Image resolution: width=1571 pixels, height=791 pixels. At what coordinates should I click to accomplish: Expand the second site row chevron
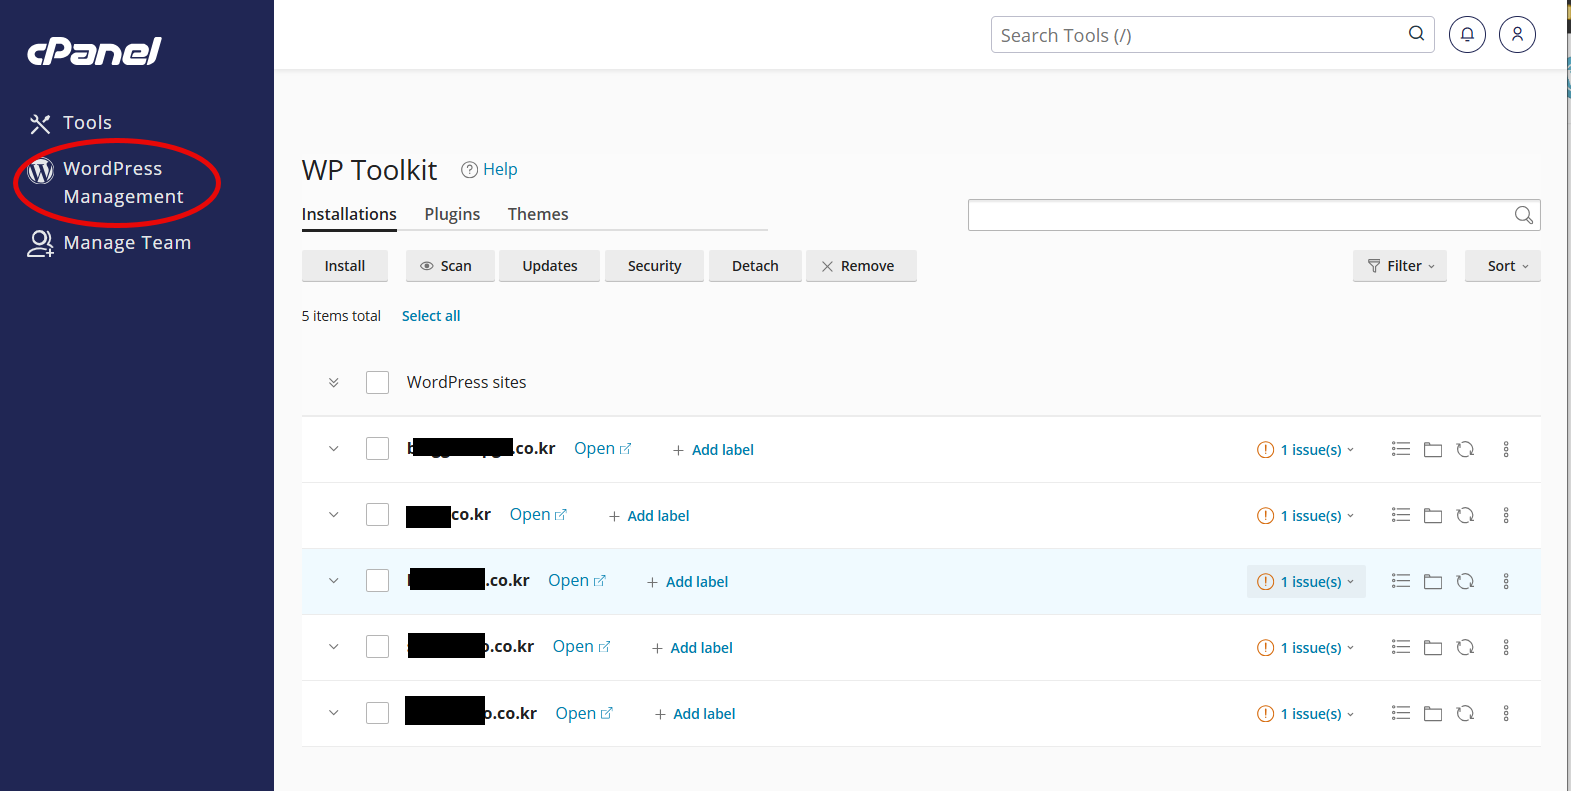point(334,515)
